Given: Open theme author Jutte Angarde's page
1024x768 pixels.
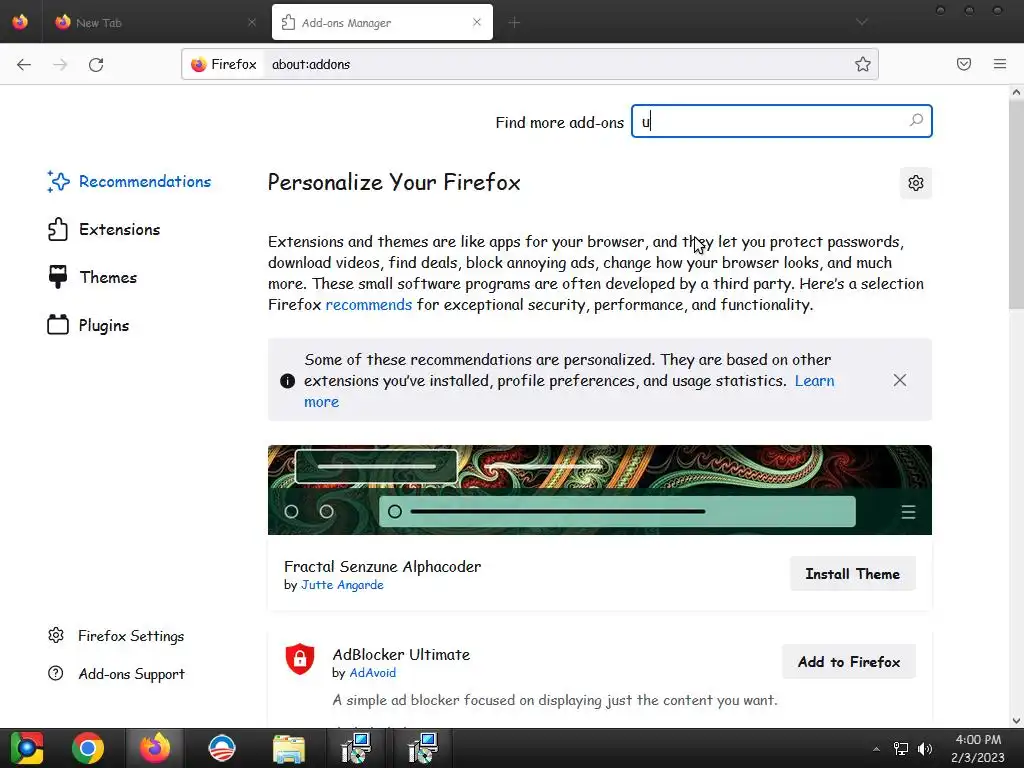Looking at the screenshot, I should coord(342,585).
